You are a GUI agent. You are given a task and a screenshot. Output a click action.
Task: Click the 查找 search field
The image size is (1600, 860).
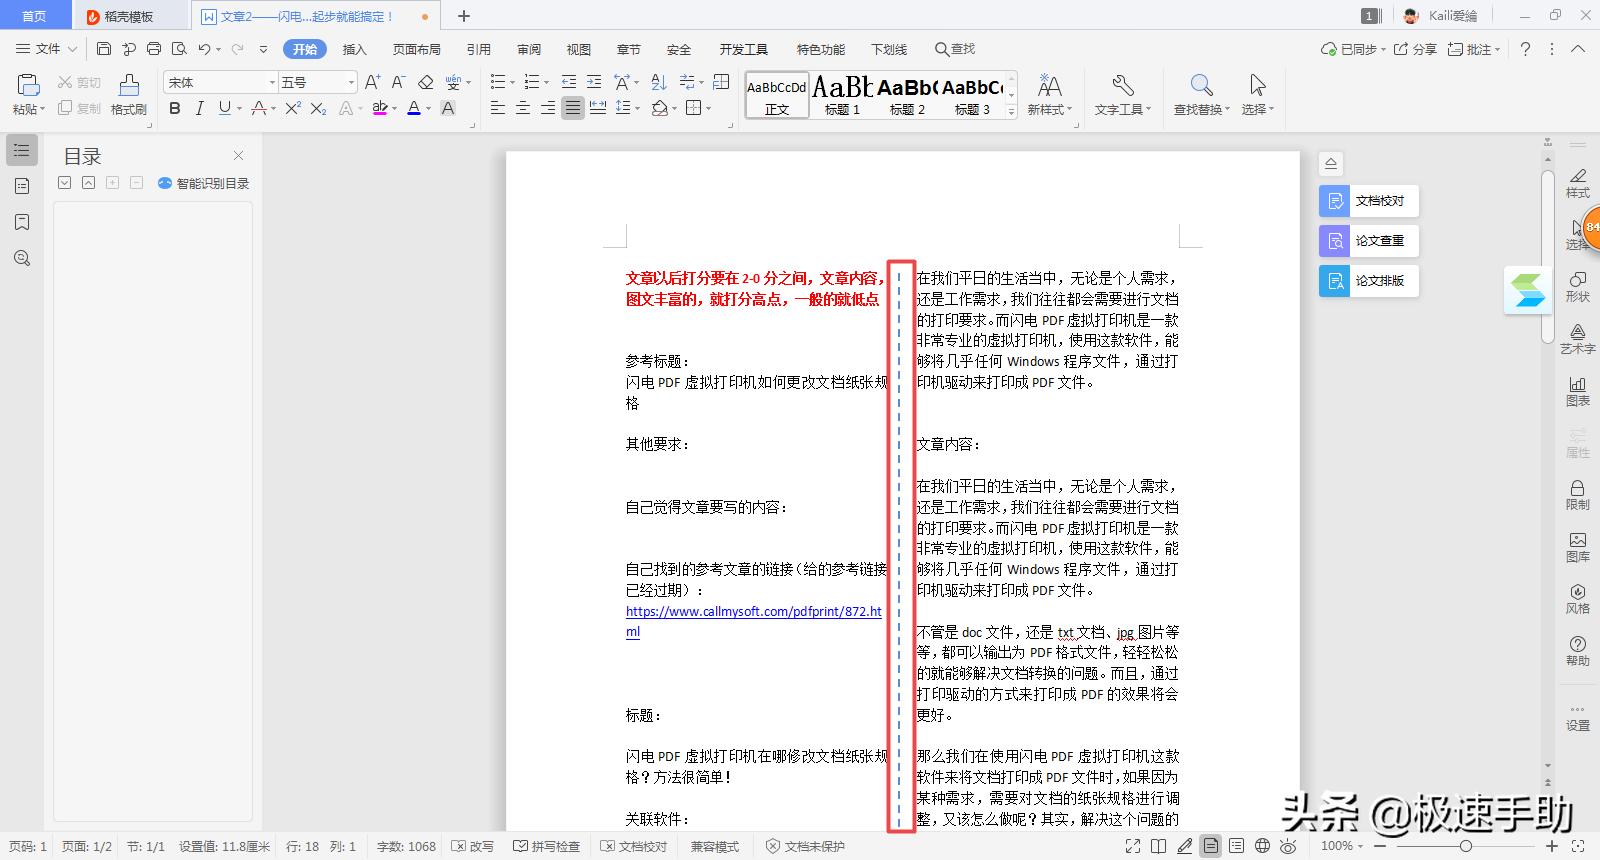pos(955,49)
